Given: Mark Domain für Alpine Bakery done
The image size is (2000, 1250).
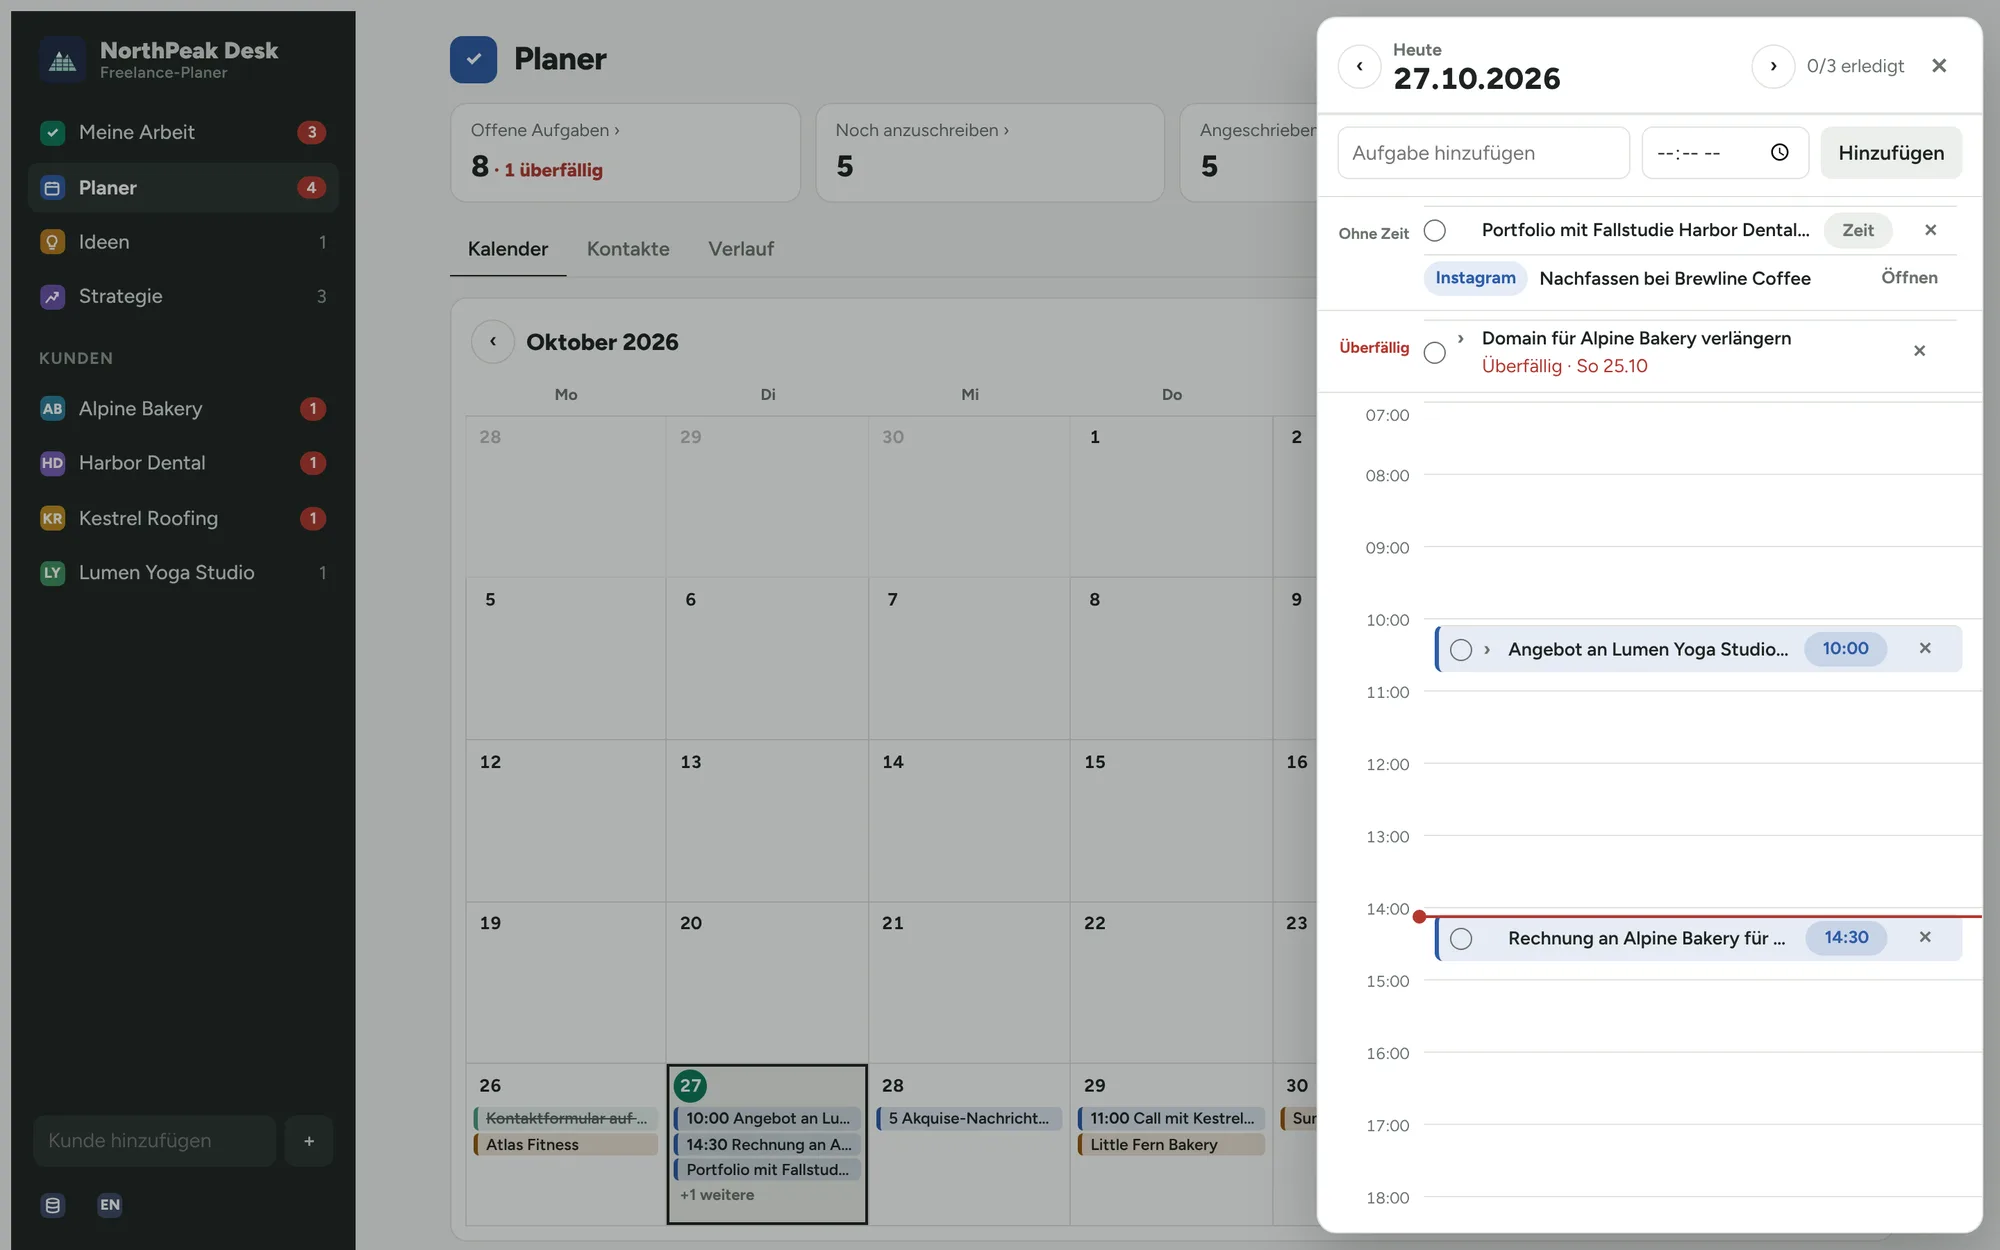Looking at the screenshot, I should click(1435, 352).
